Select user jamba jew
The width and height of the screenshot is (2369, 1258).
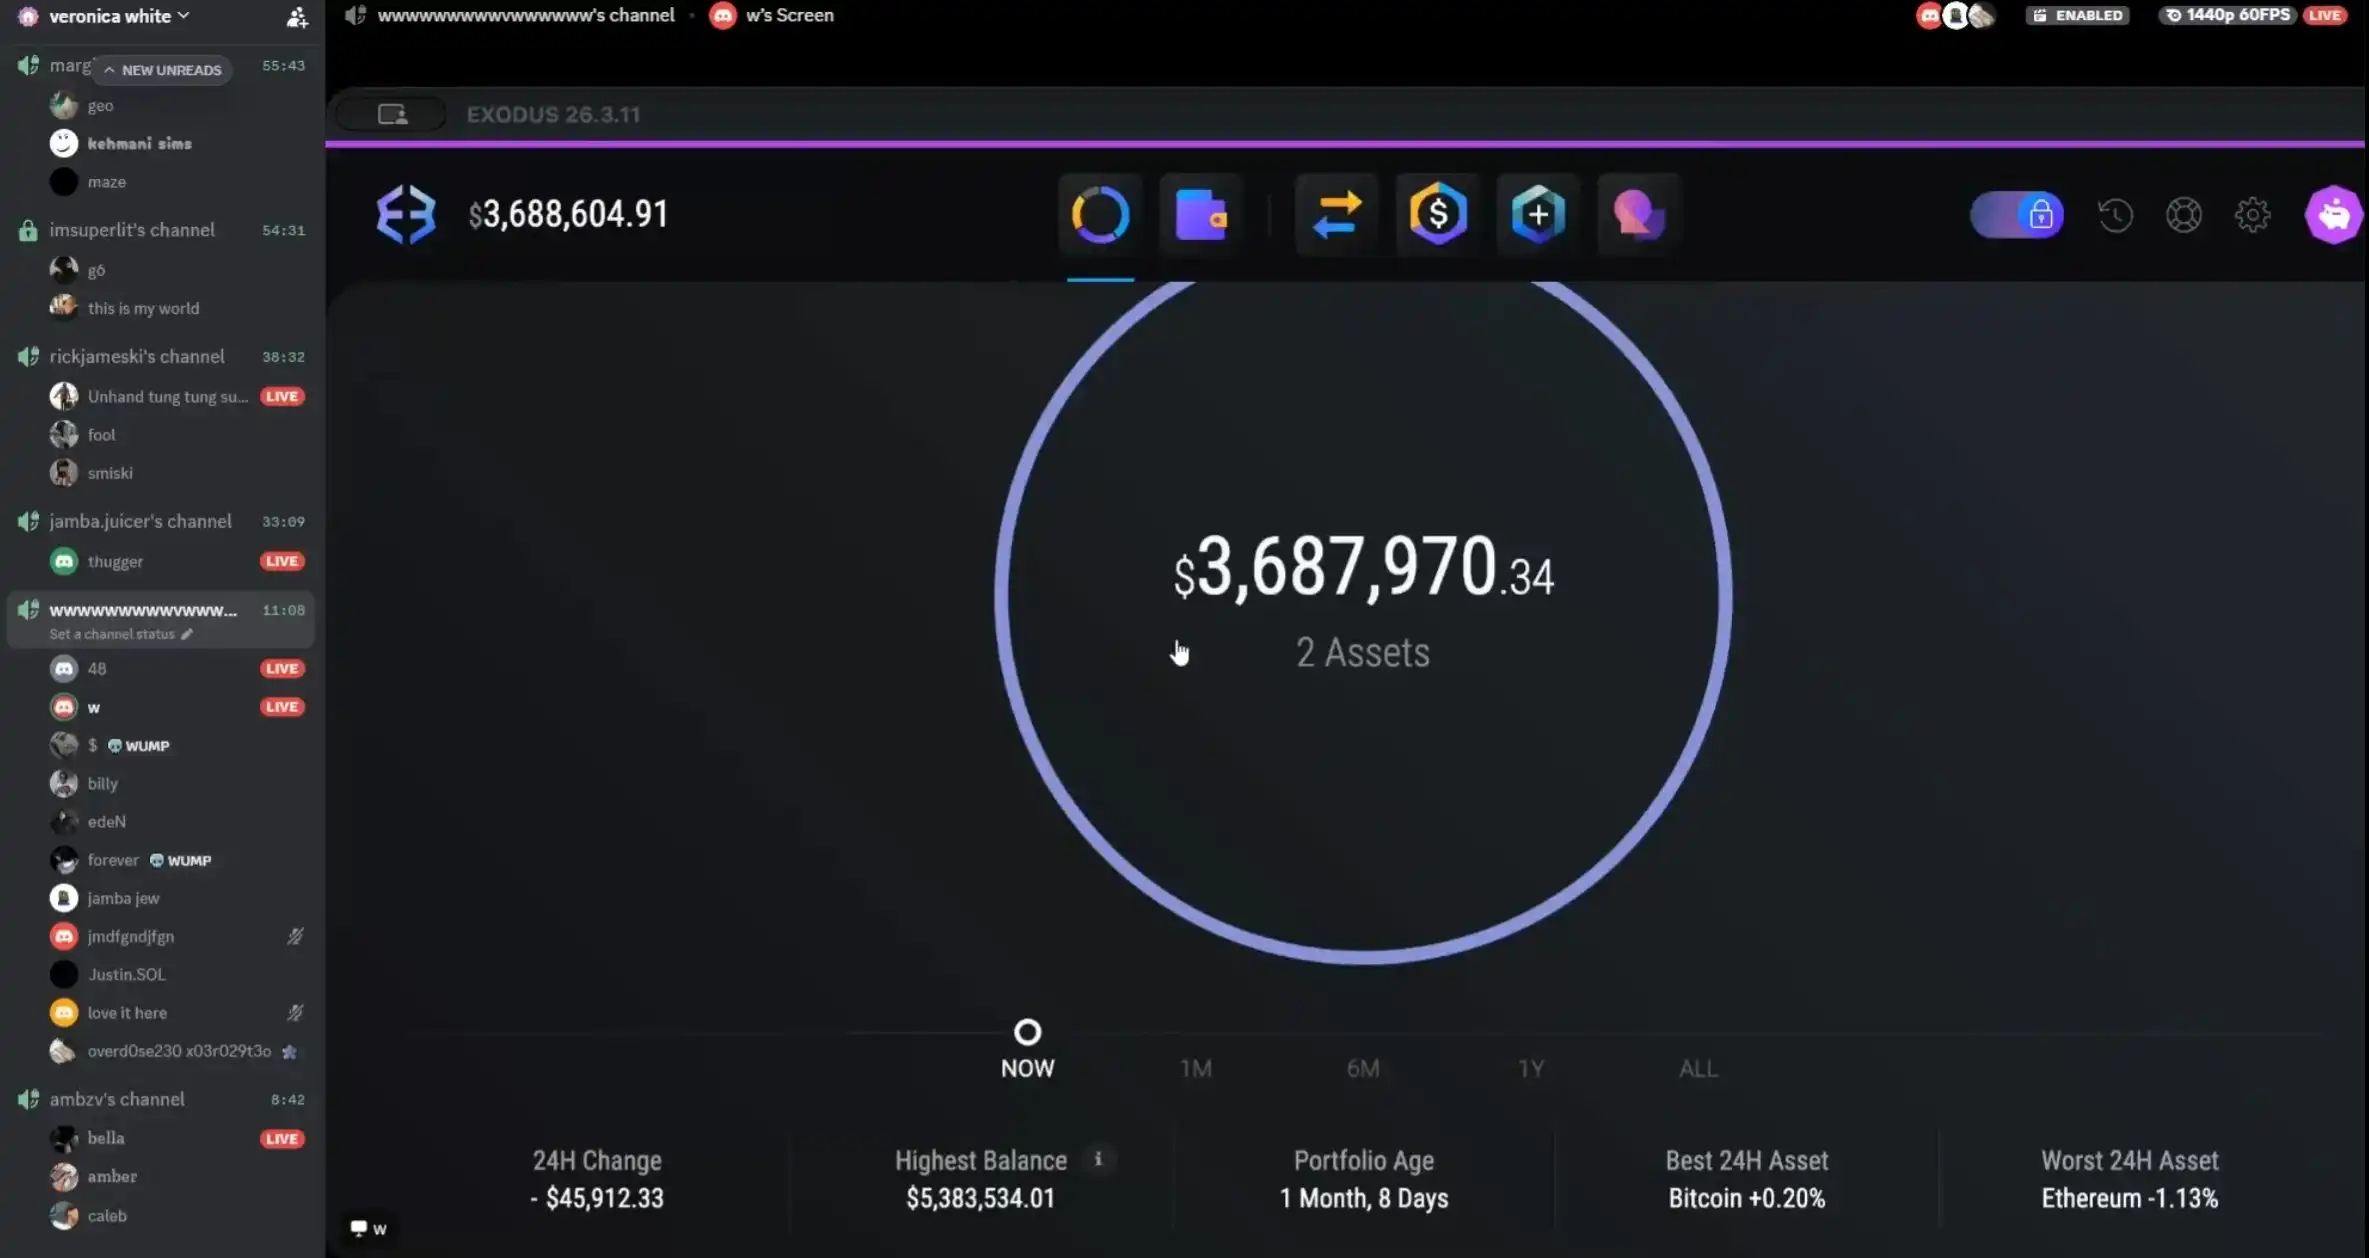(x=123, y=898)
